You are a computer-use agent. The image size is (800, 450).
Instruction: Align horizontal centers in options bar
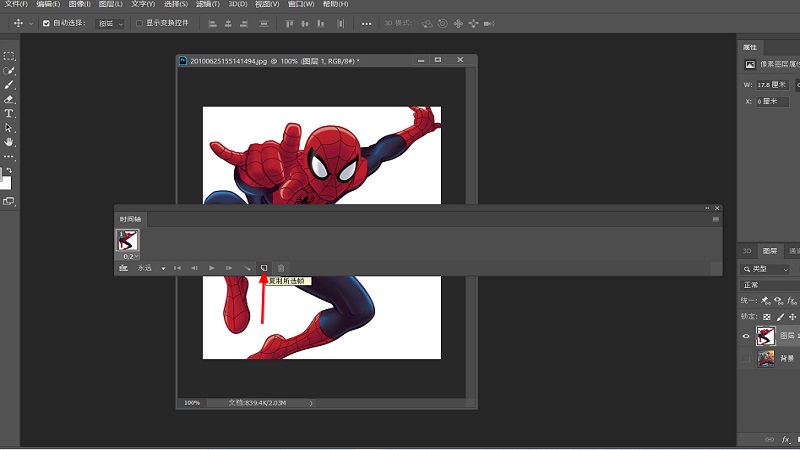tap(228, 23)
